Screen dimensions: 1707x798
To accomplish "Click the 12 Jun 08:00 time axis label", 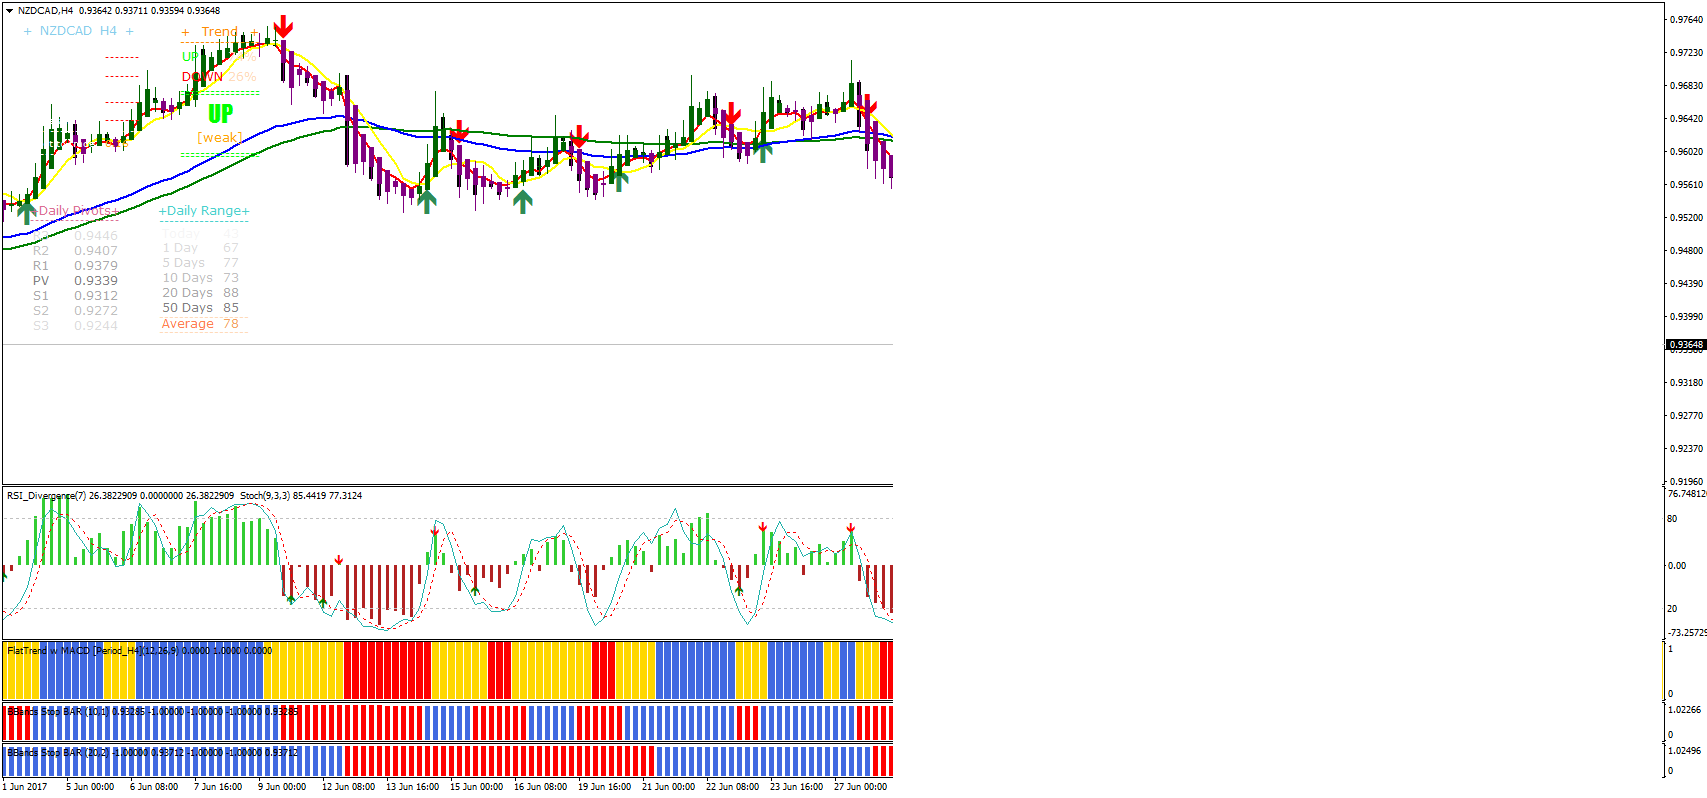I will click(348, 787).
